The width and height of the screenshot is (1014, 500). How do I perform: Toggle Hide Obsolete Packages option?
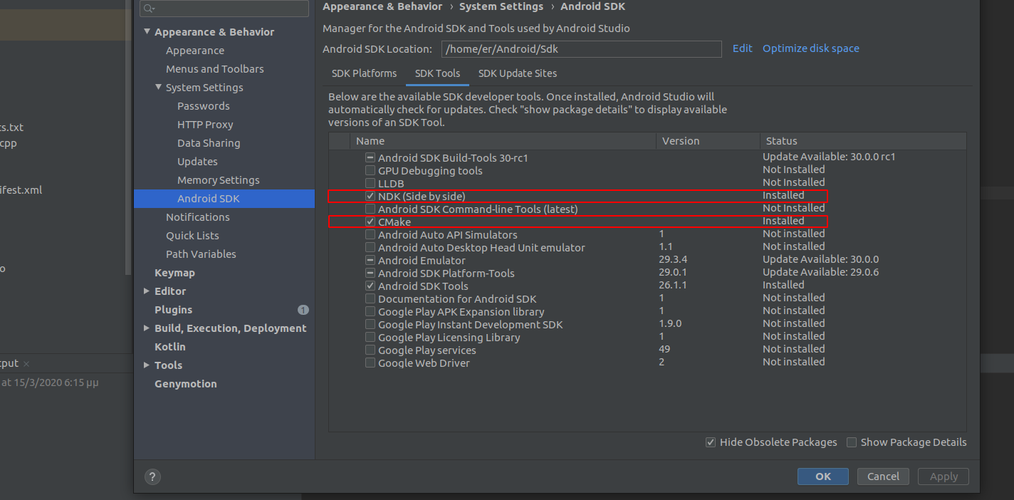710,442
